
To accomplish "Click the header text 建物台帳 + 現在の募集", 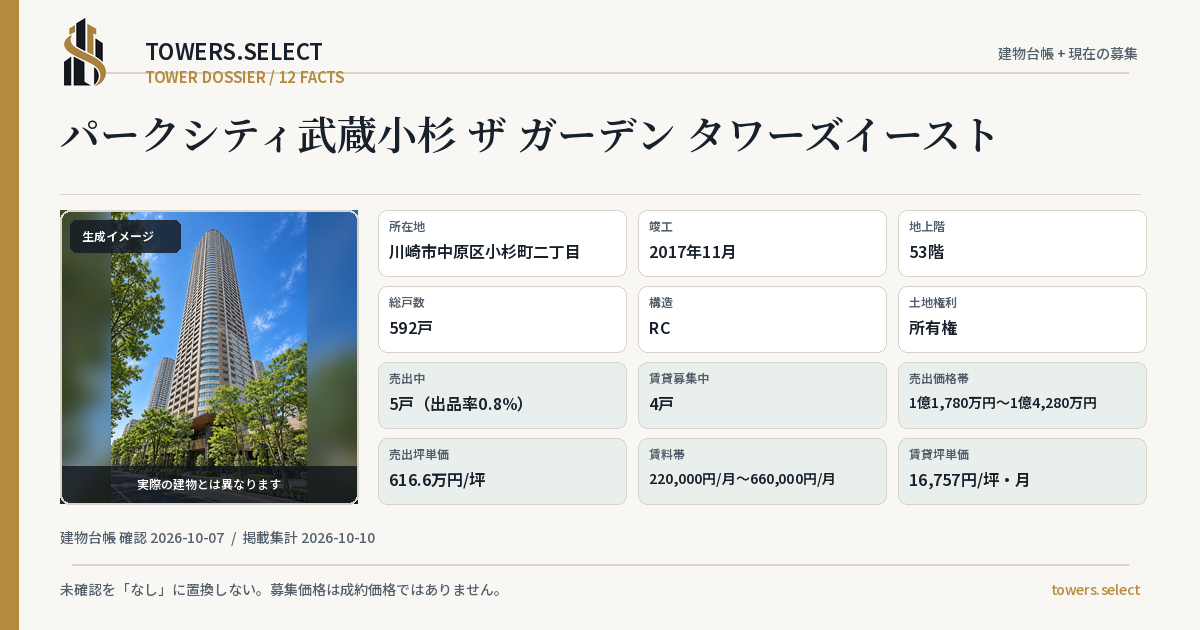I will coord(1068,54).
